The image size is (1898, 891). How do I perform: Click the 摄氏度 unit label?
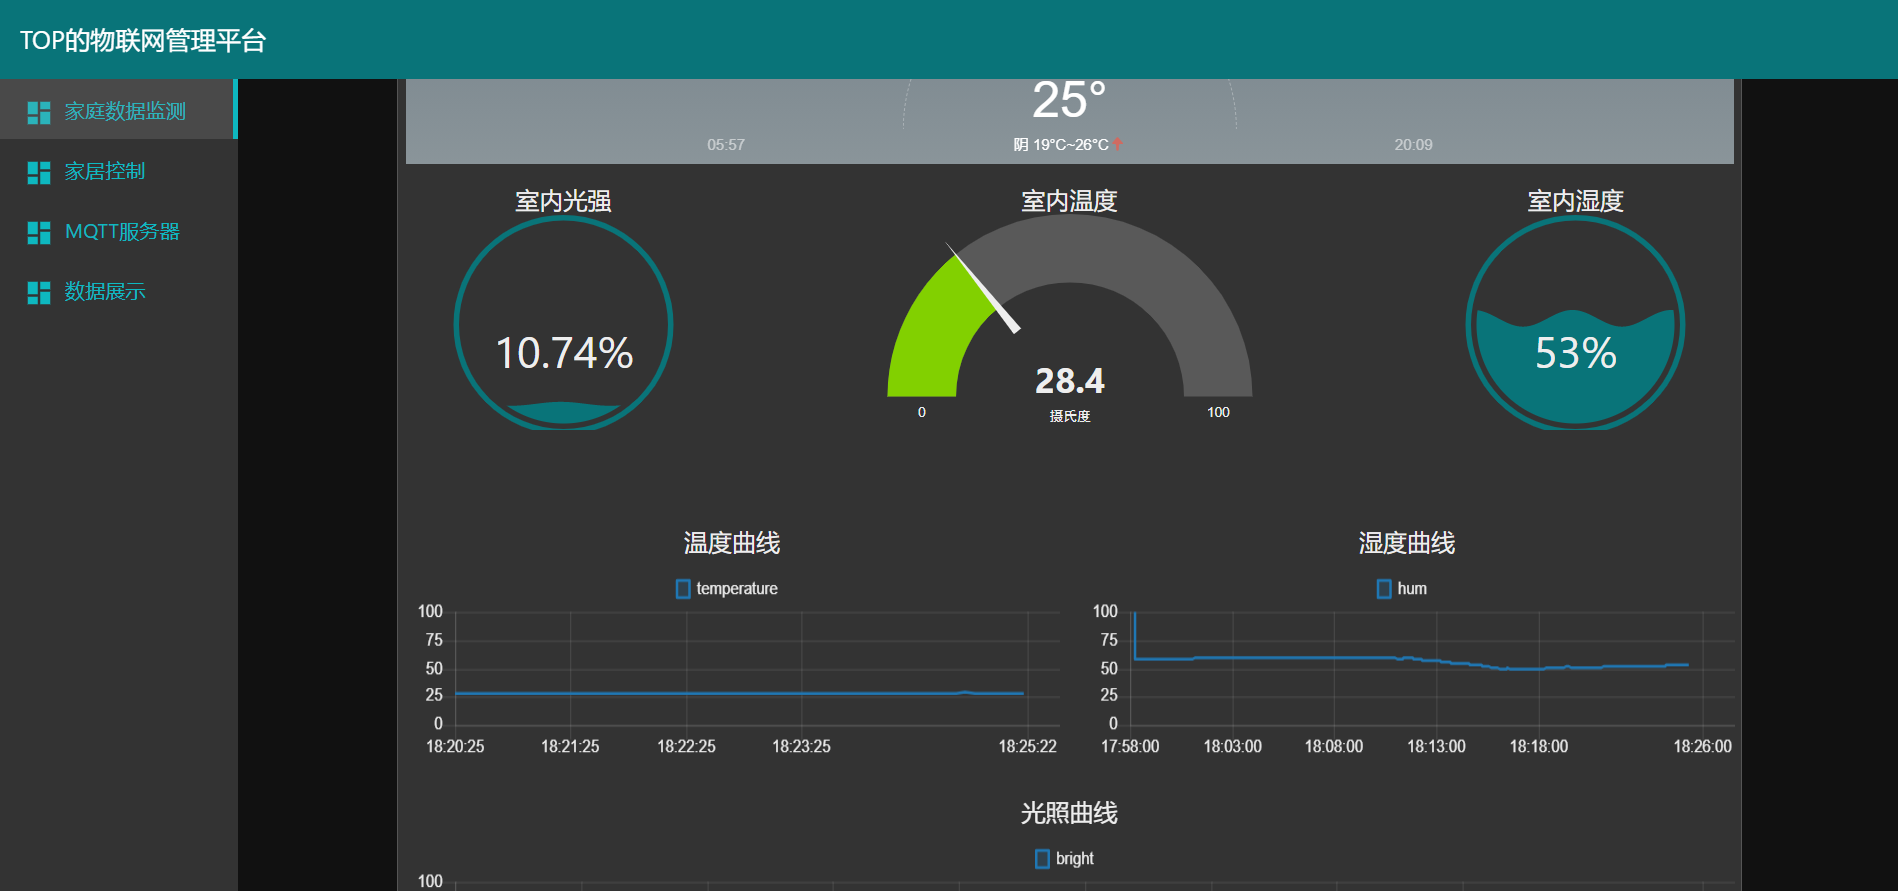coord(1070,416)
